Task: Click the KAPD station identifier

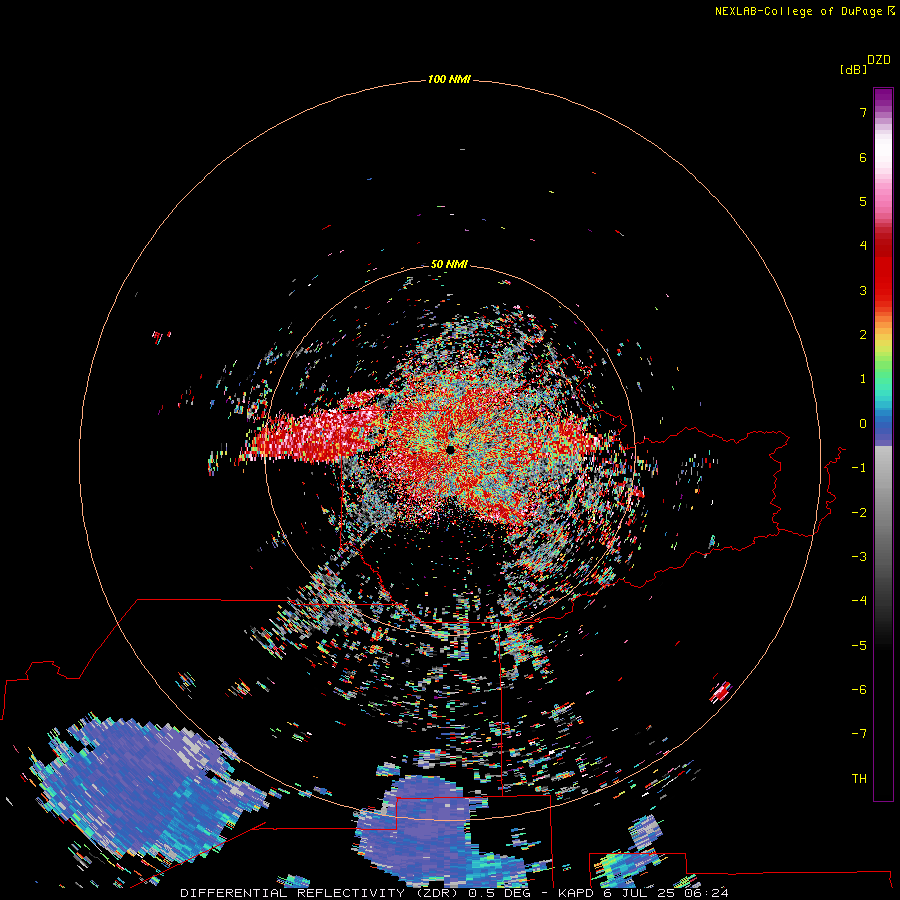Action: pos(576,893)
